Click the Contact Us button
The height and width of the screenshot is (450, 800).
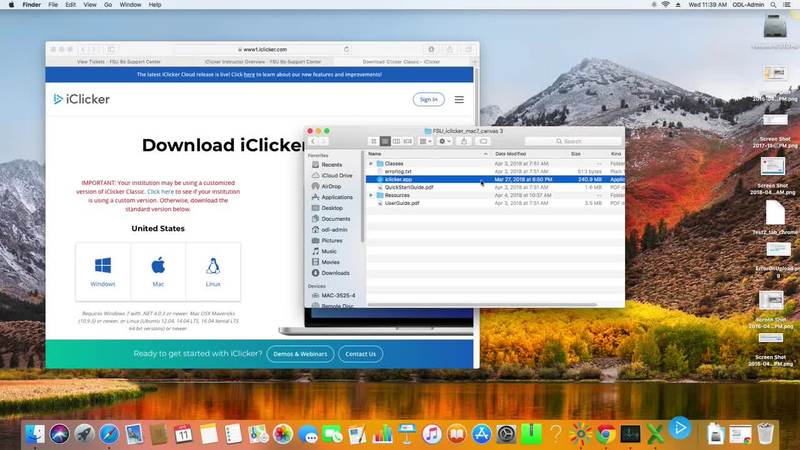click(x=361, y=354)
